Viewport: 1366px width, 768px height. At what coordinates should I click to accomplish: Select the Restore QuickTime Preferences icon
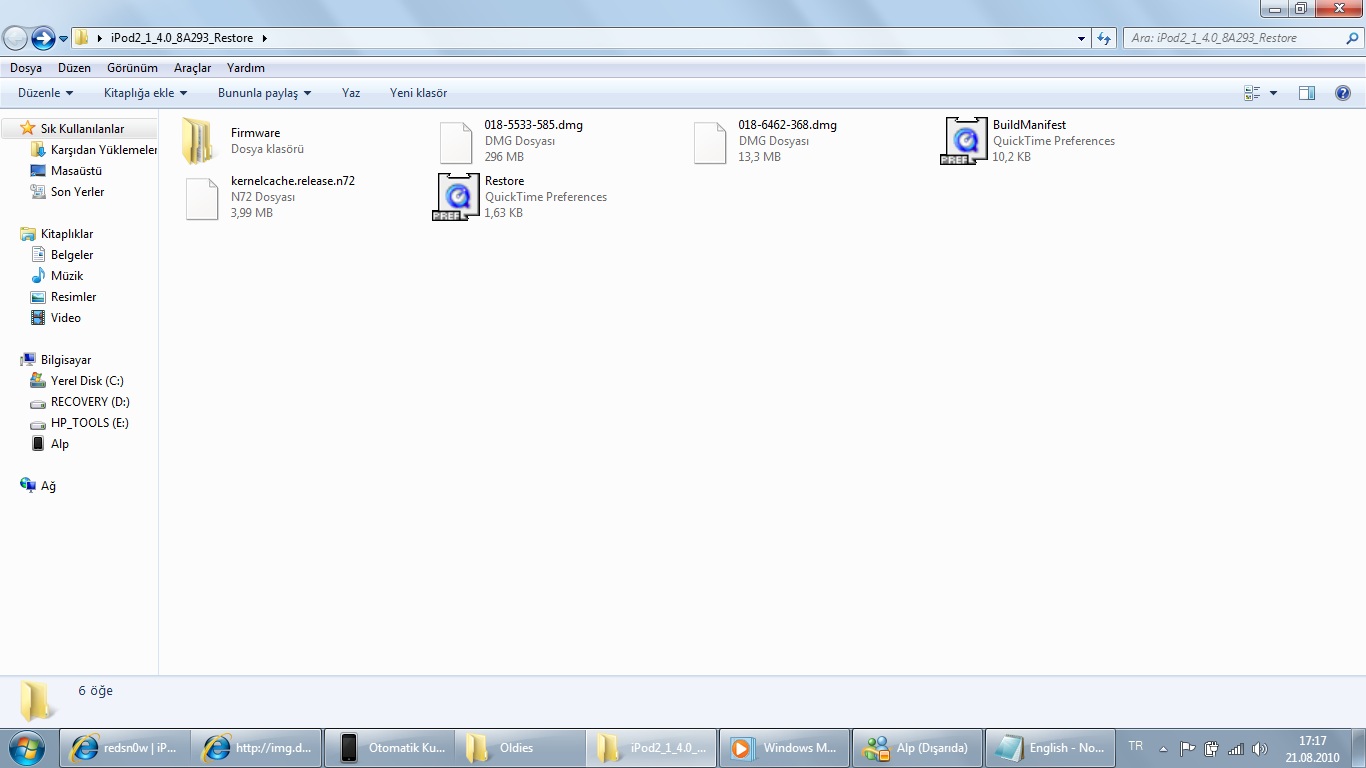coord(456,197)
